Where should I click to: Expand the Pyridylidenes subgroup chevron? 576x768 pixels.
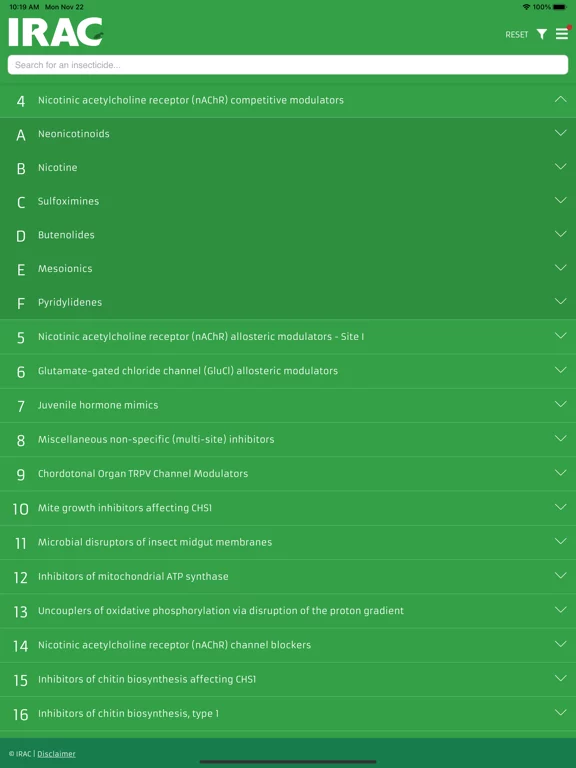(560, 301)
